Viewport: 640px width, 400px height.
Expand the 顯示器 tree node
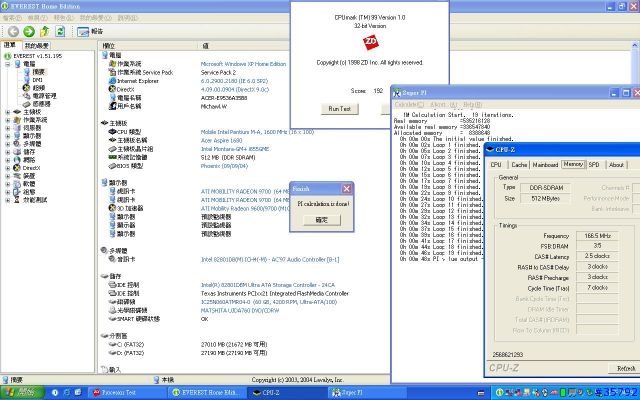[x=8, y=136]
